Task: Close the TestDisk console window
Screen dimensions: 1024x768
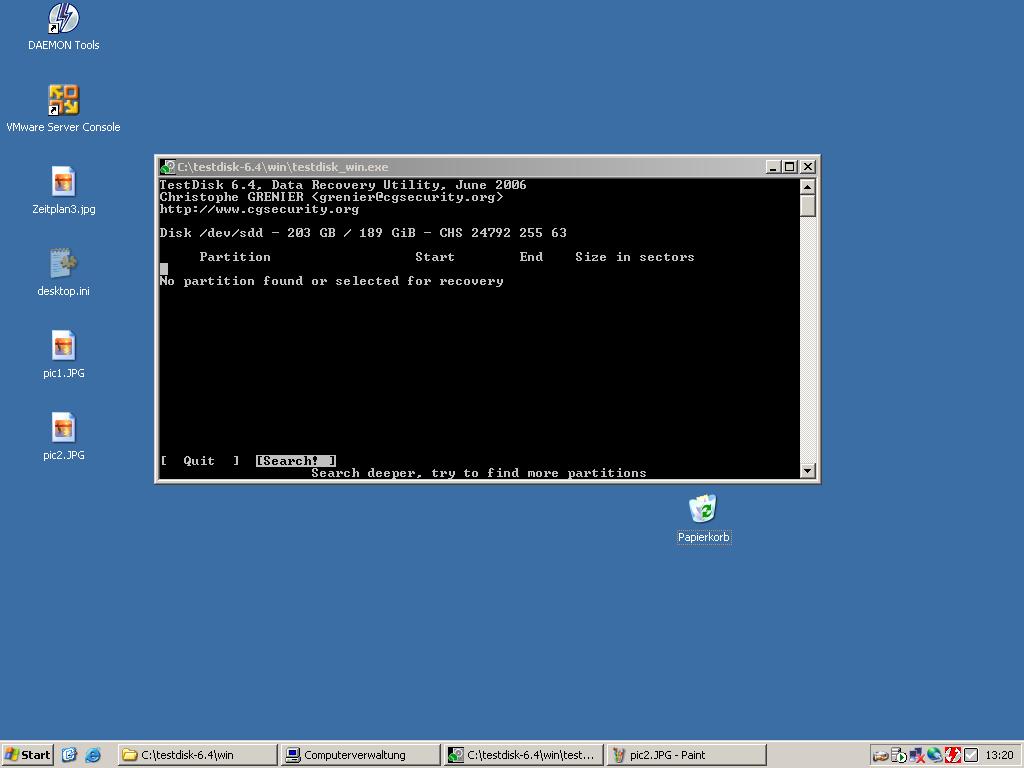Action: pyautogui.click(x=808, y=167)
